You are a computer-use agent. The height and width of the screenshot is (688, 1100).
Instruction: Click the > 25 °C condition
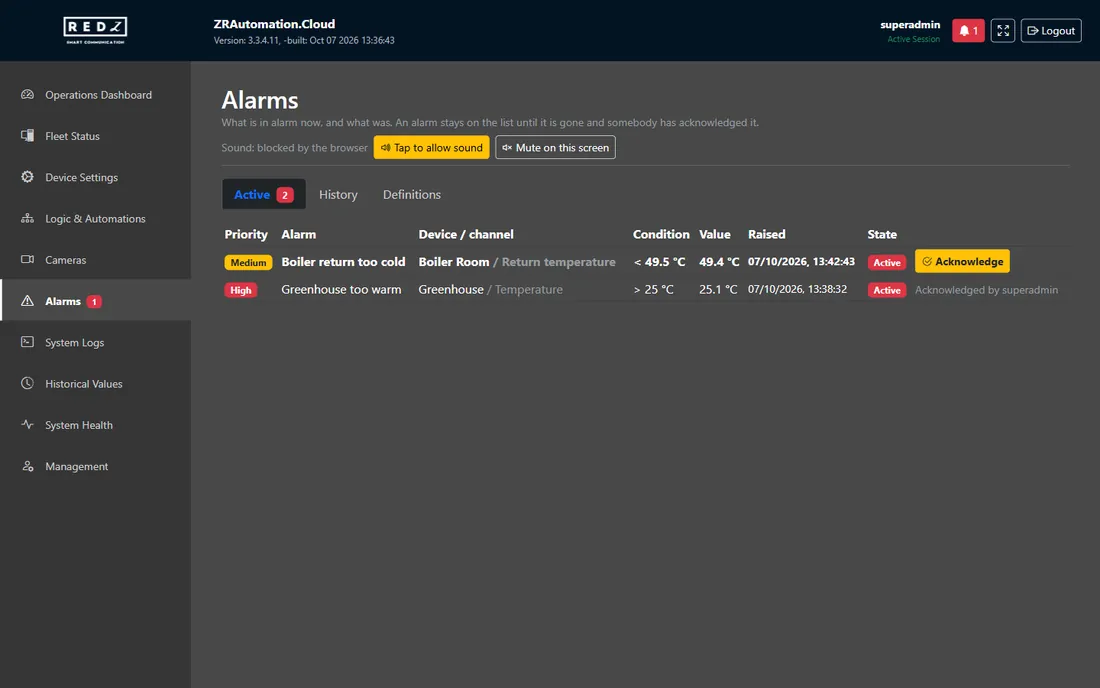653,289
